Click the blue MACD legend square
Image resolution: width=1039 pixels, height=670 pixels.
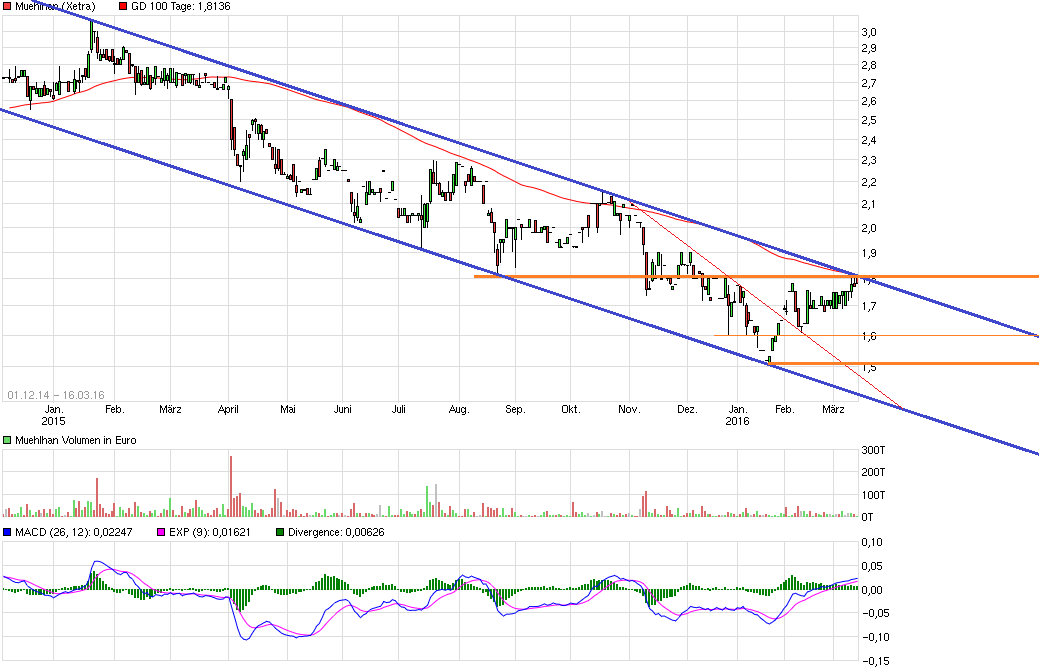[7, 533]
